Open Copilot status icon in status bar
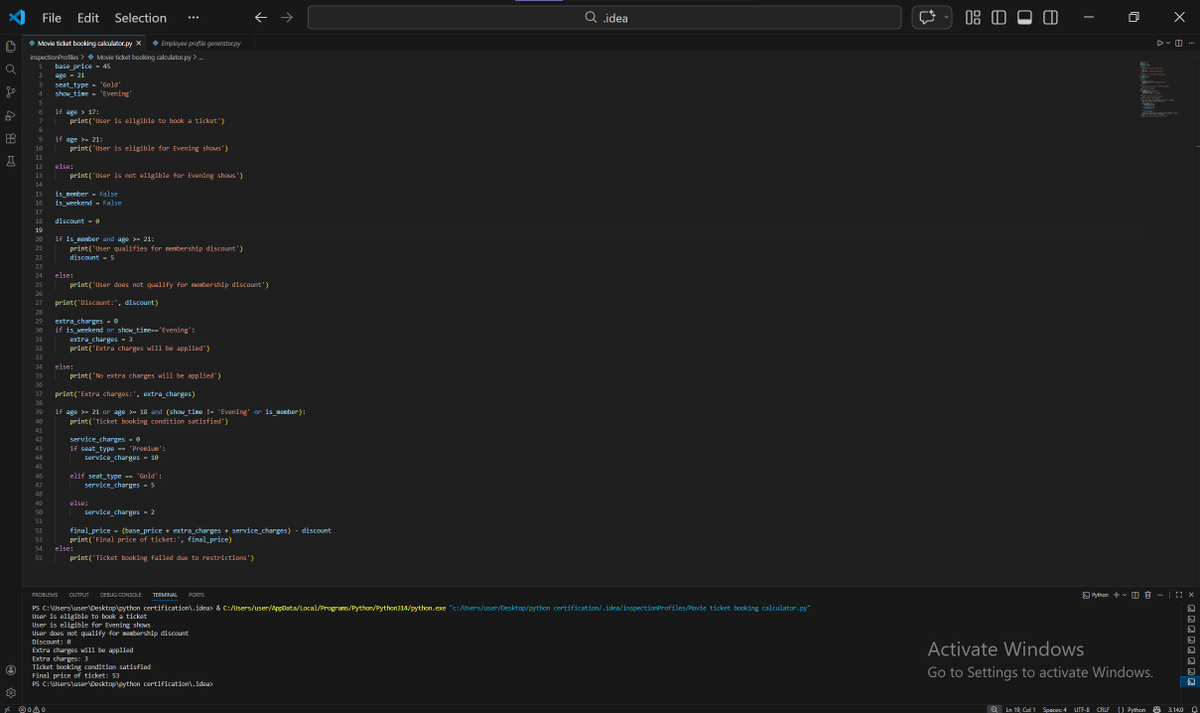1200x713 pixels. (x=1157, y=709)
